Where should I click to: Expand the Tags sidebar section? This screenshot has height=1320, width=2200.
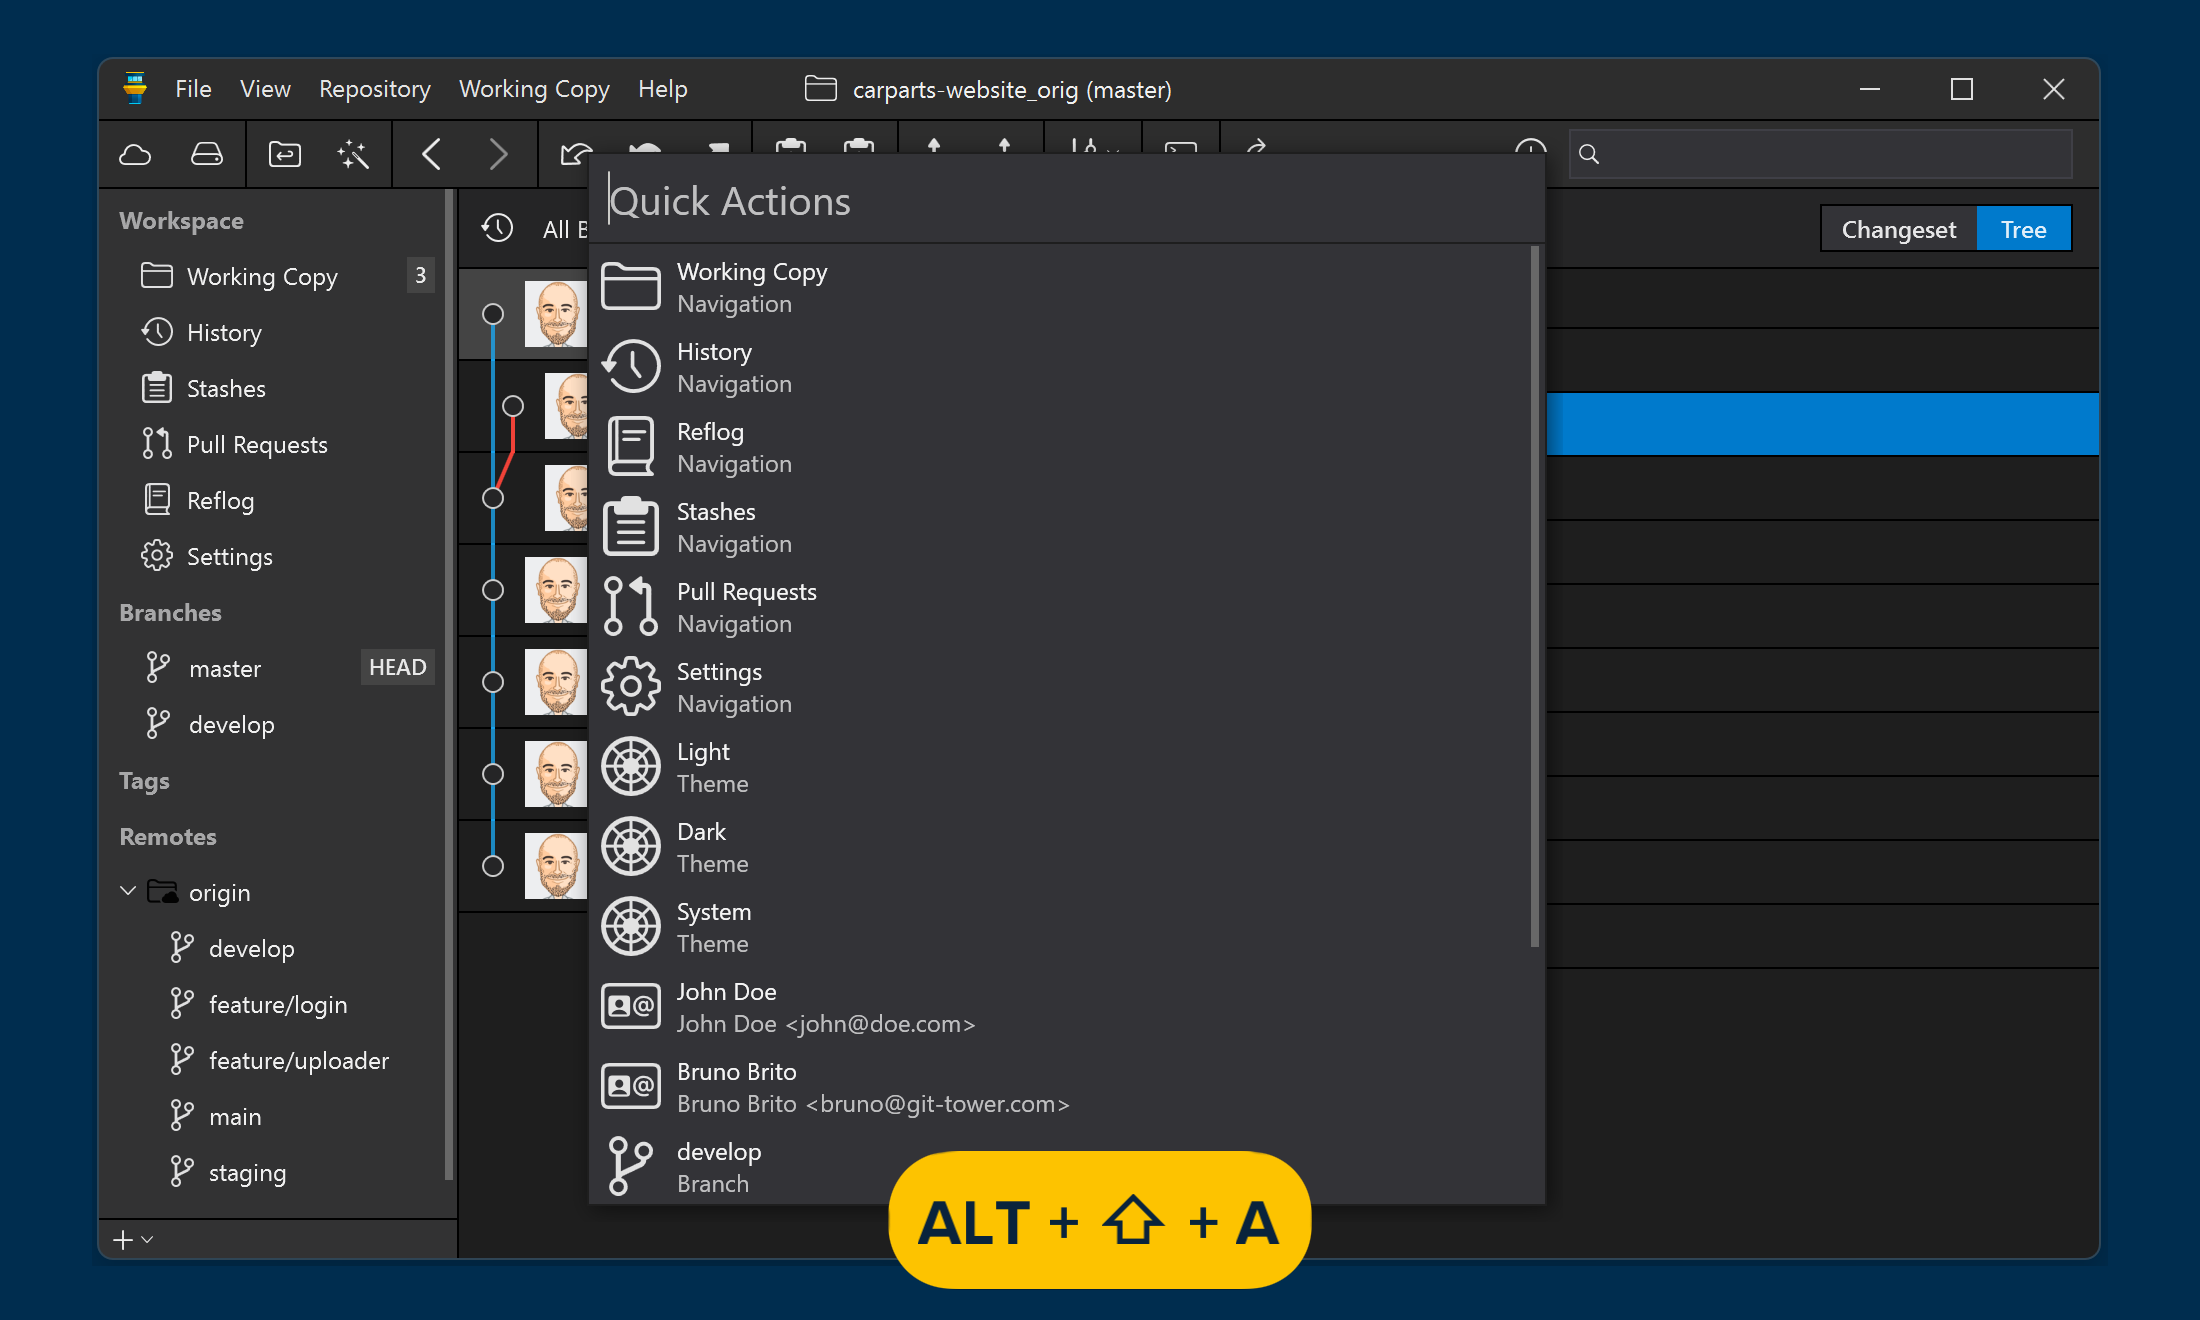pyautogui.click(x=144, y=781)
